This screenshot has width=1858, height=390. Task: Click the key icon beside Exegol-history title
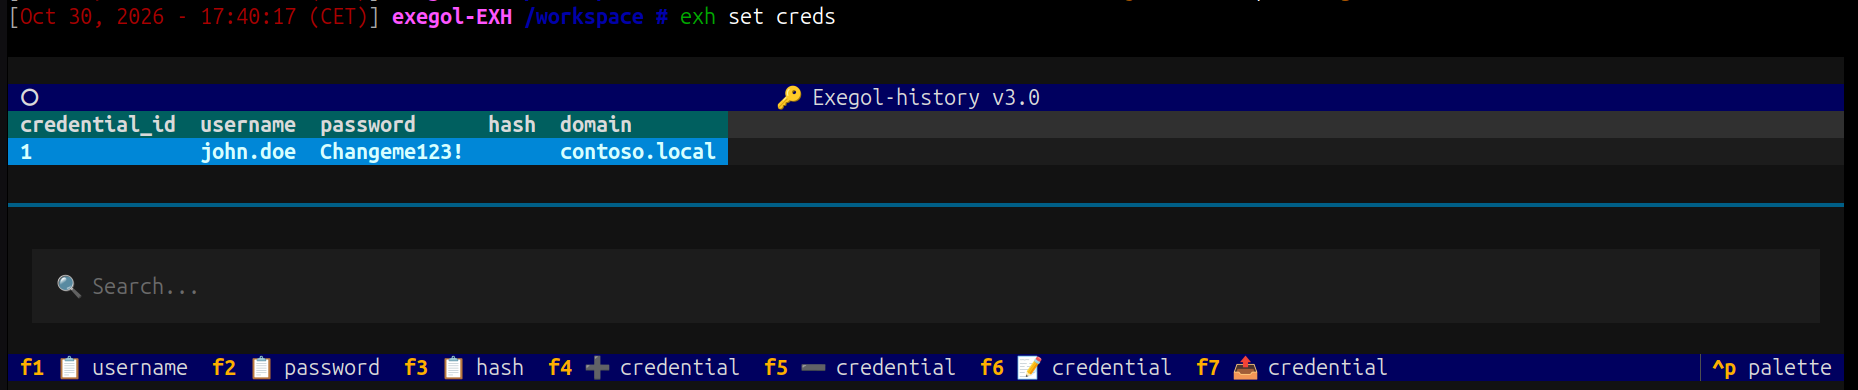pos(789,97)
